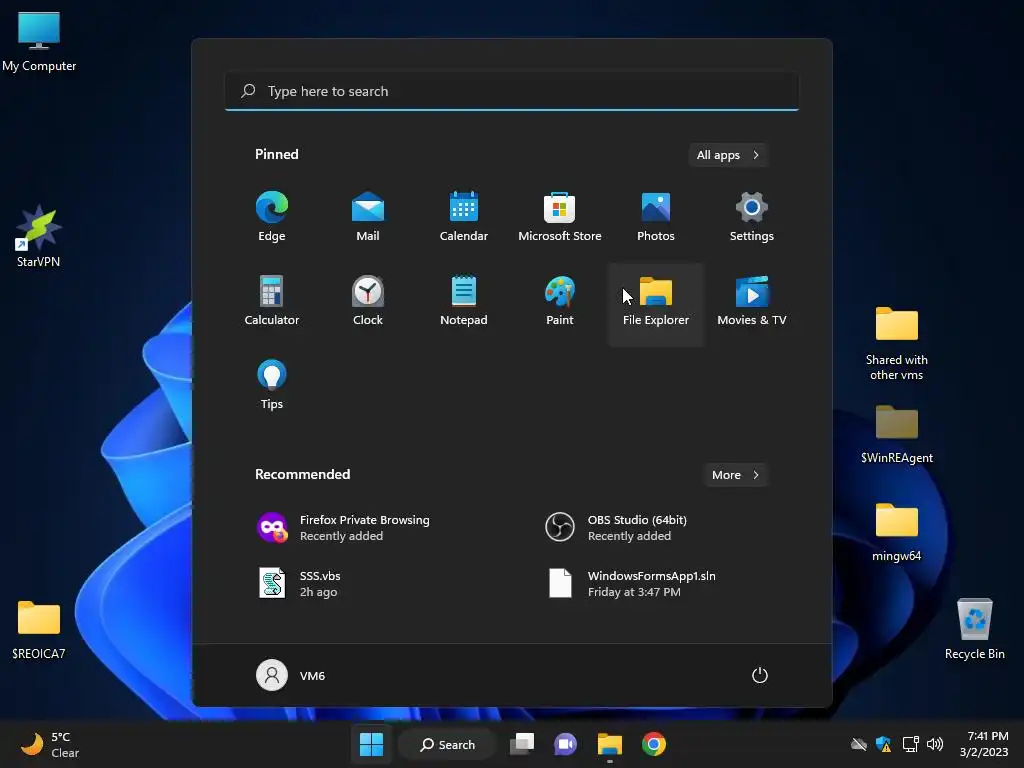Click the OneDrive cloud tray icon

[859, 744]
